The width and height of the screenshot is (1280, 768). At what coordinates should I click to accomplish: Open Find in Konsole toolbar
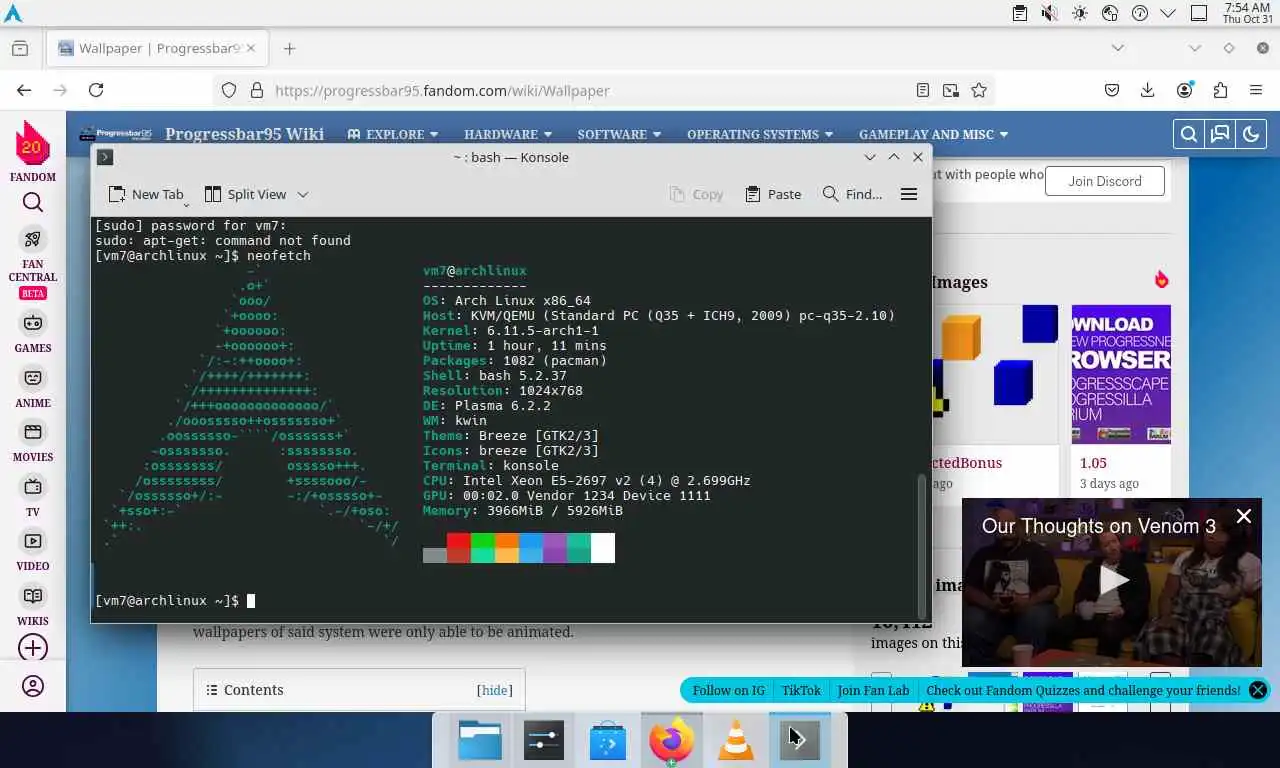coord(852,194)
